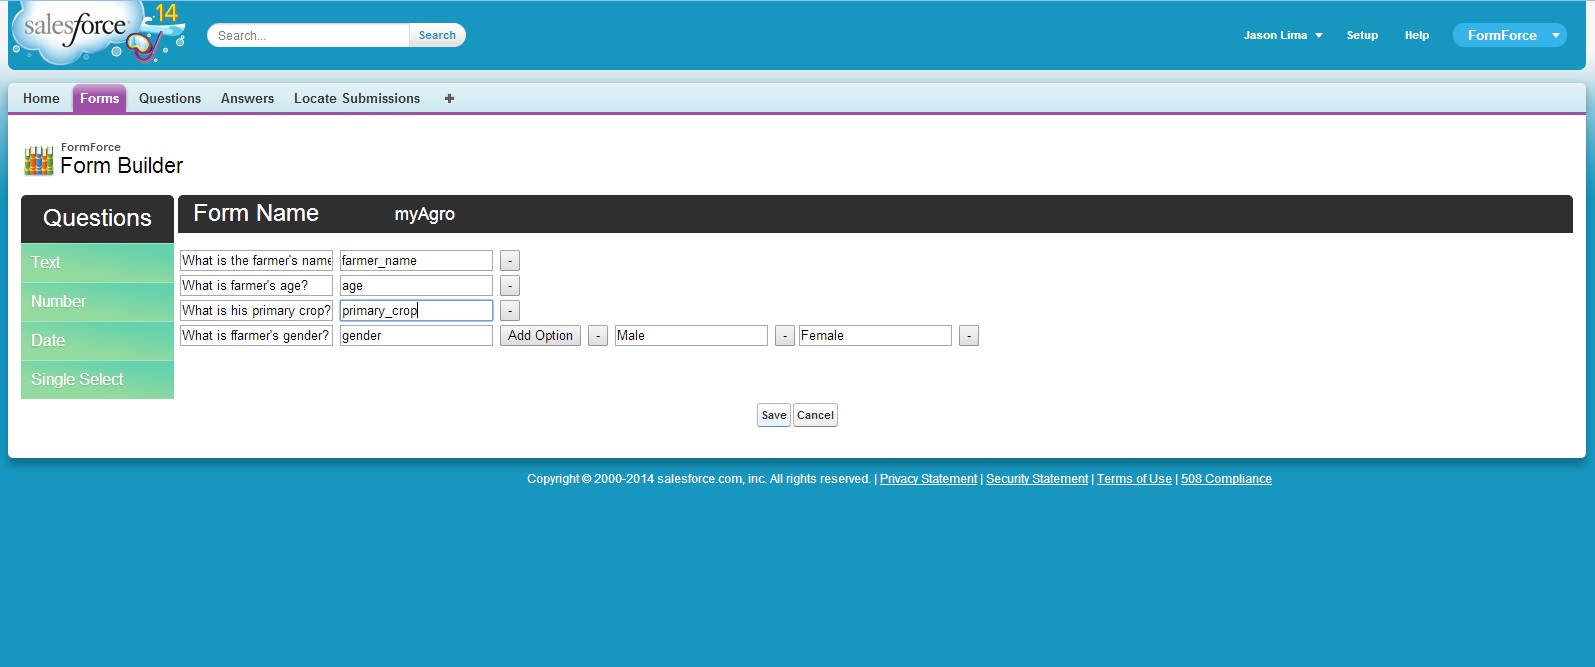Open Setup link
Image resolution: width=1595 pixels, height=667 pixels.
1362,35
